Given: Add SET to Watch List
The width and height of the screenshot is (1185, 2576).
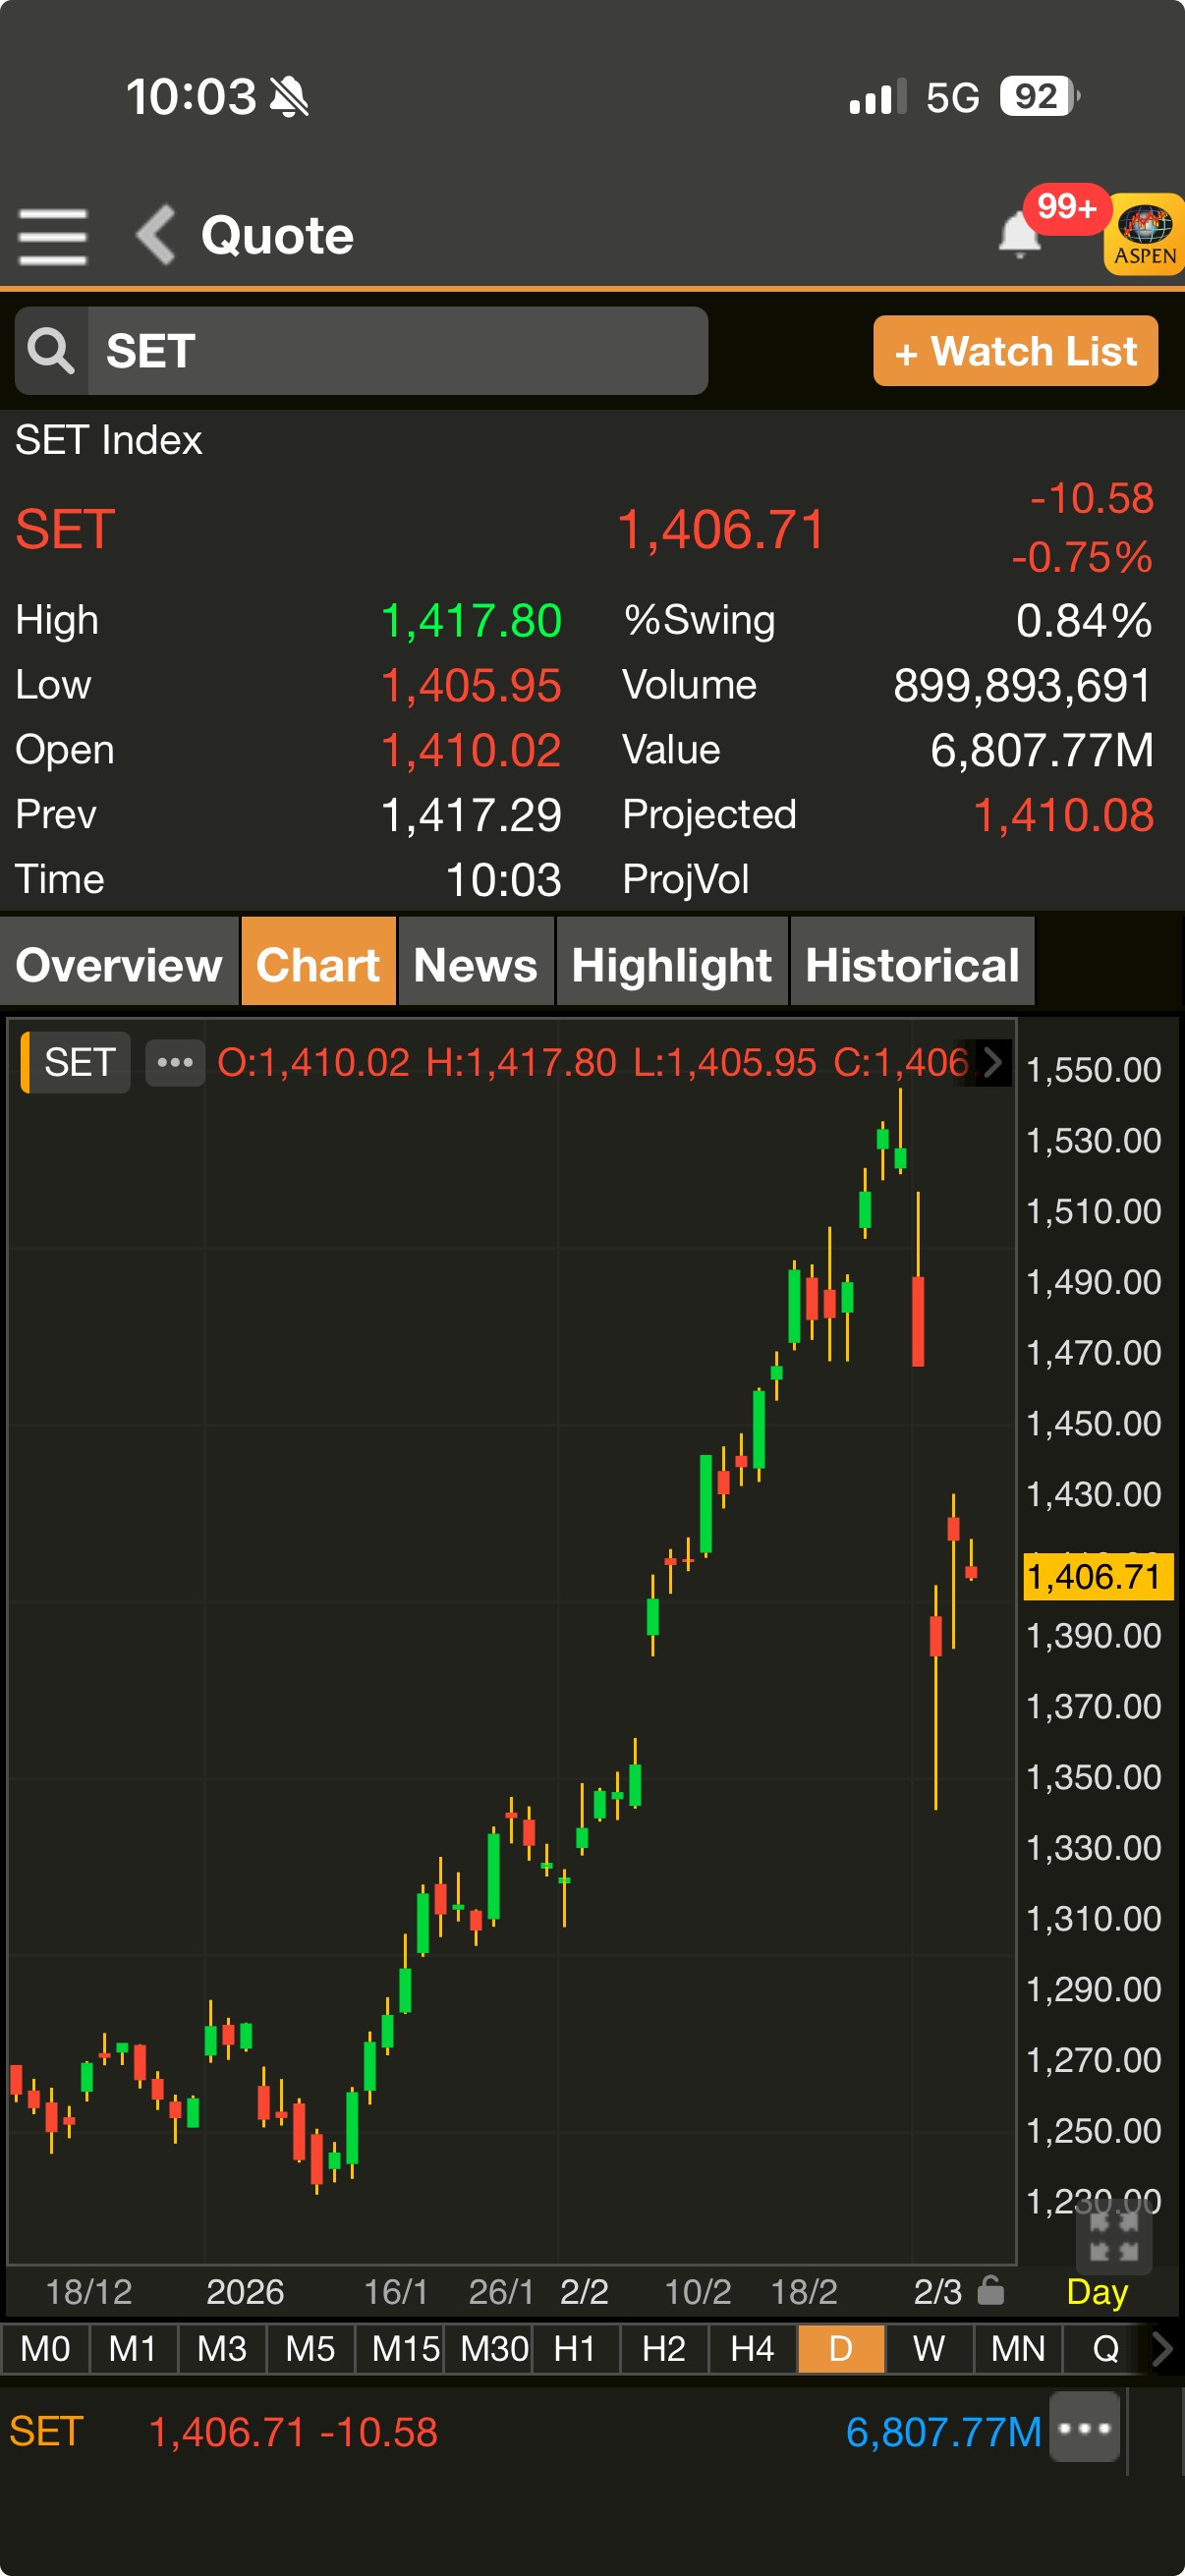Looking at the screenshot, I should tap(1015, 351).
